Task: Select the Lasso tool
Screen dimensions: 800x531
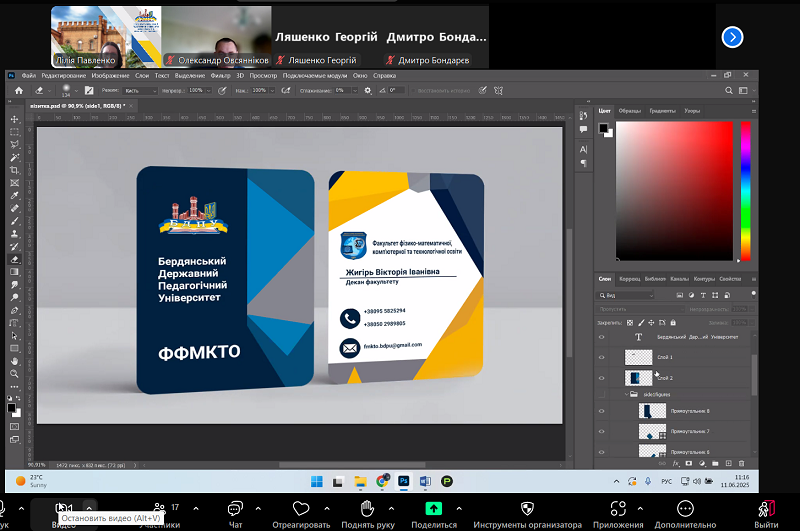Action: 14,144
